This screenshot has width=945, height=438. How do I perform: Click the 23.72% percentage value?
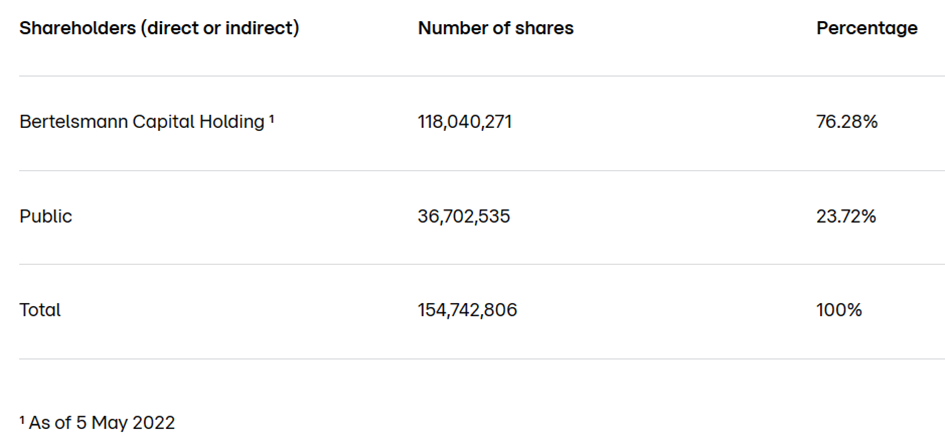[x=846, y=216]
